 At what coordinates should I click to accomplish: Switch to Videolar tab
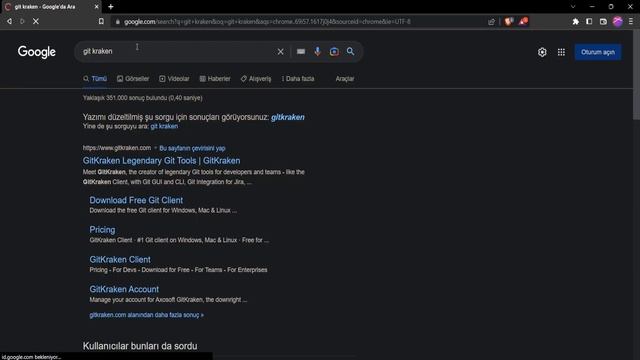coord(174,79)
